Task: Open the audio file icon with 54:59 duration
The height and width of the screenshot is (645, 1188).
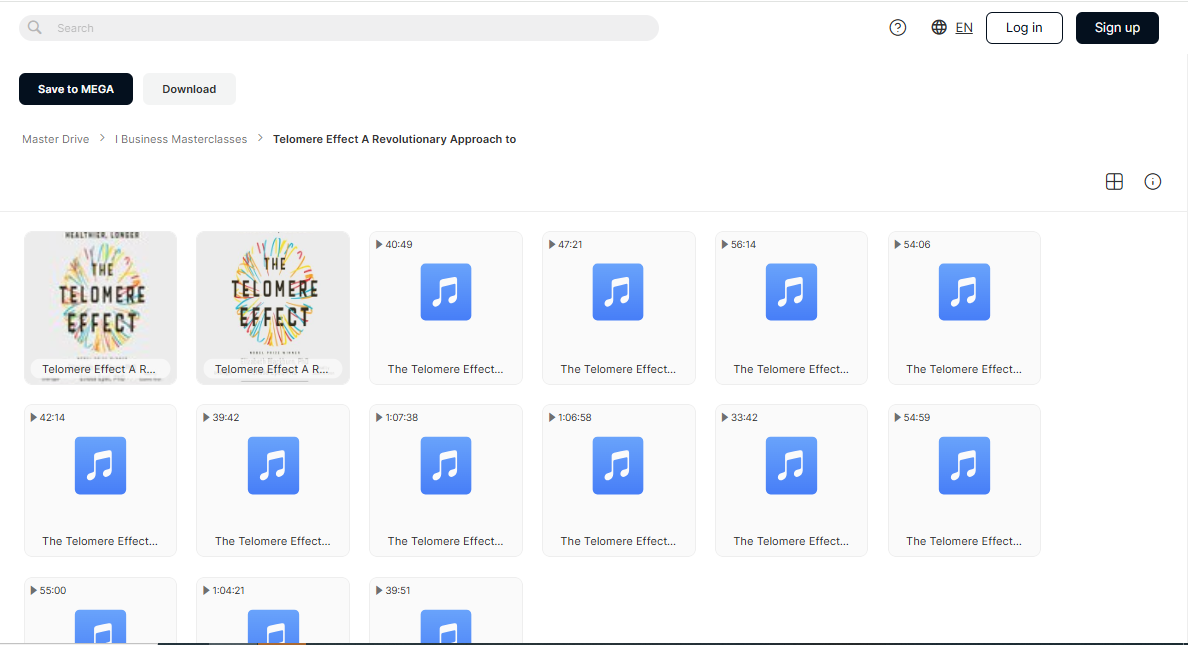Action: click(x=964, y=465)
